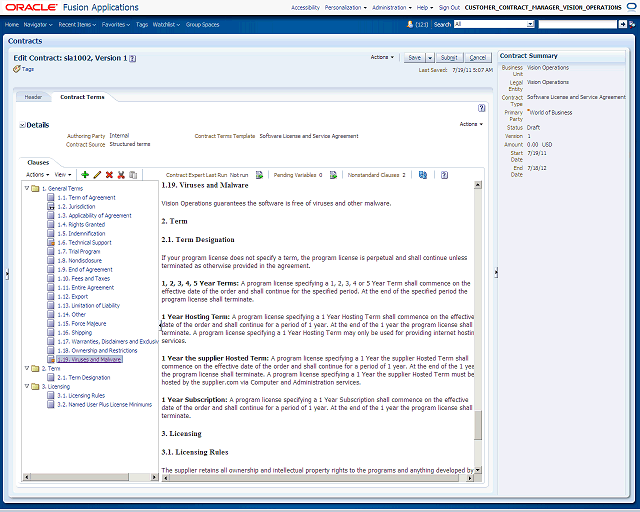
Task: Click the General Terms folder icon
Action: click(35, 188)
